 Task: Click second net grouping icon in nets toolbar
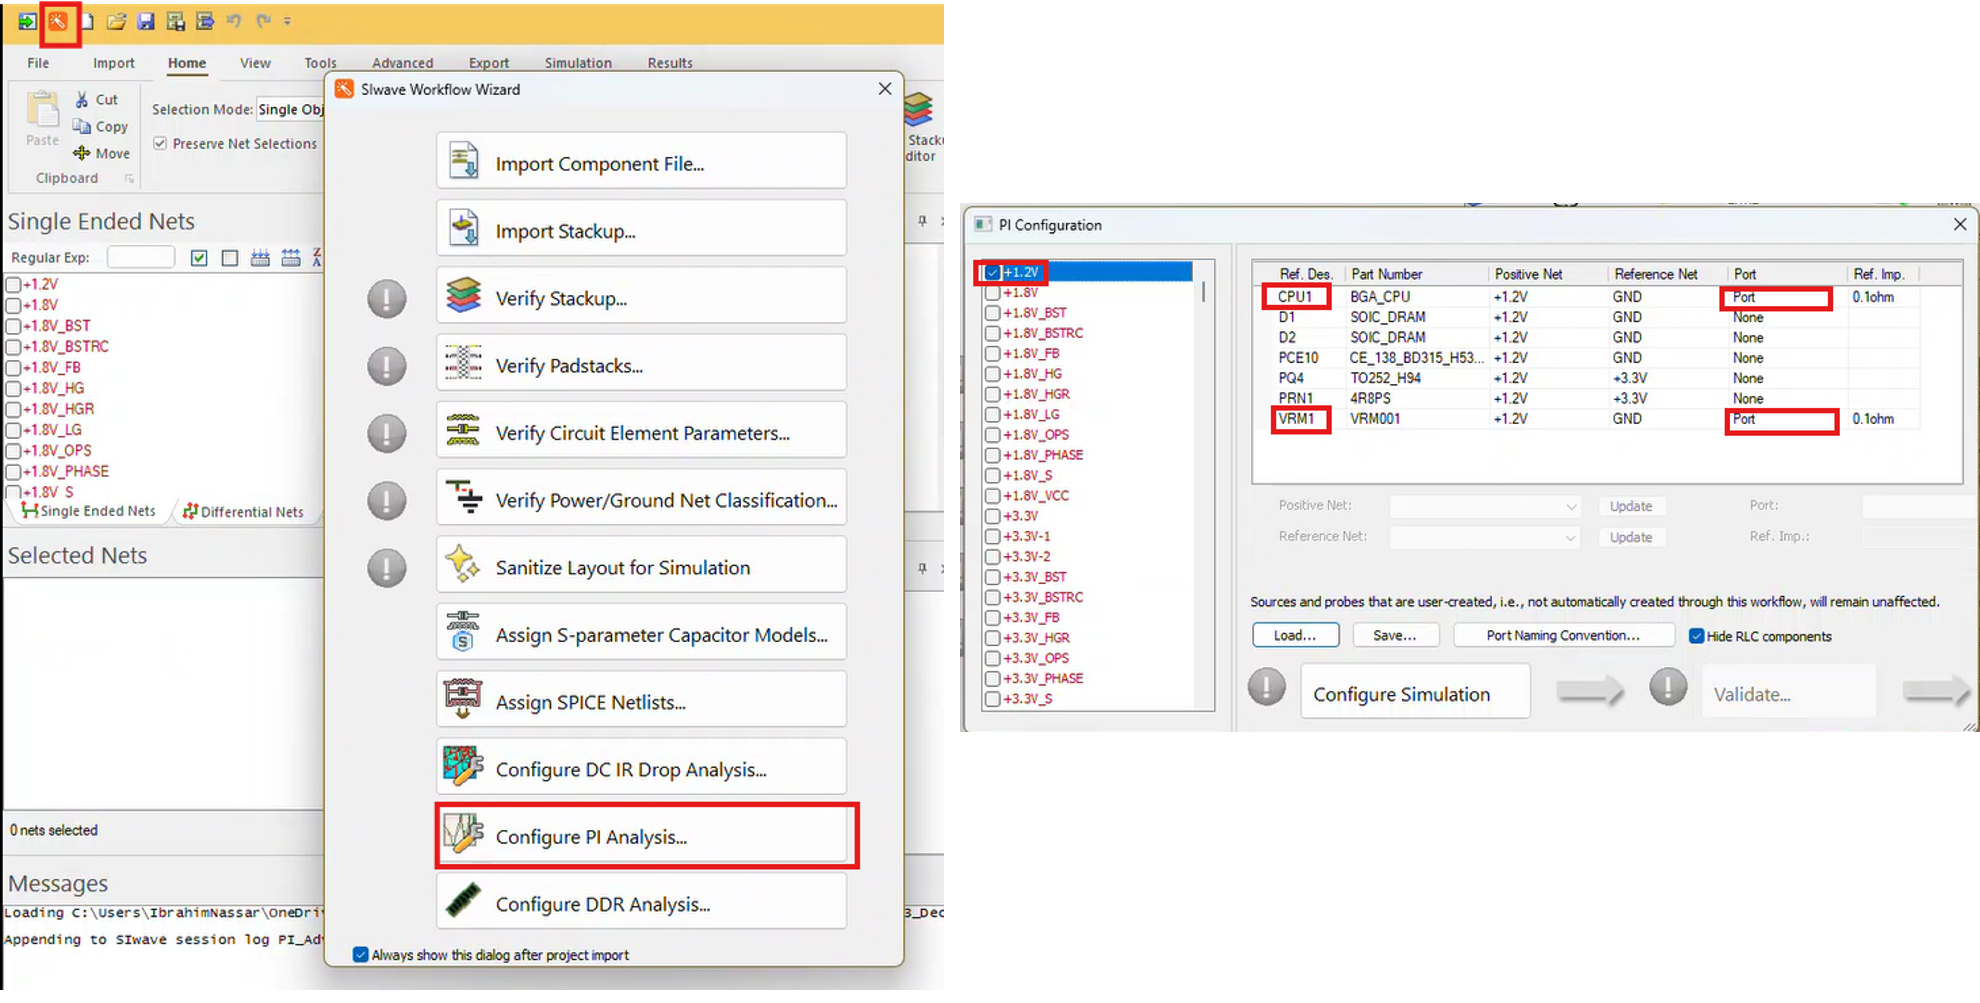coord(291,258)
